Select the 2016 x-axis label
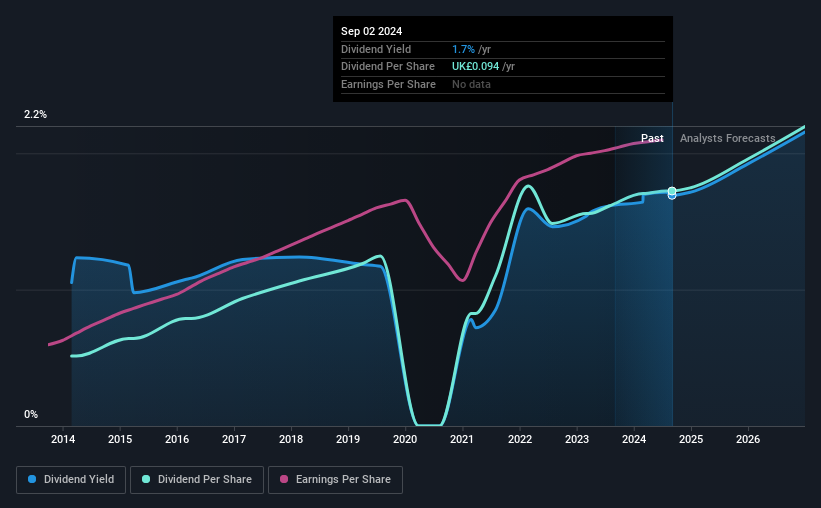The width and height of the screenshot is (821, 508). tap(177, 439)
